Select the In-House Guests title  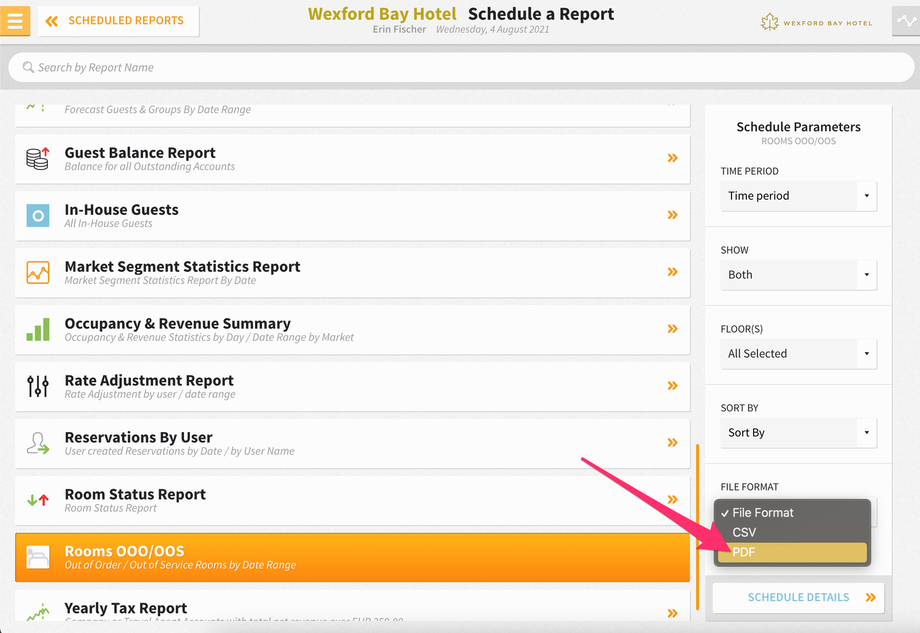click(121, 209)
